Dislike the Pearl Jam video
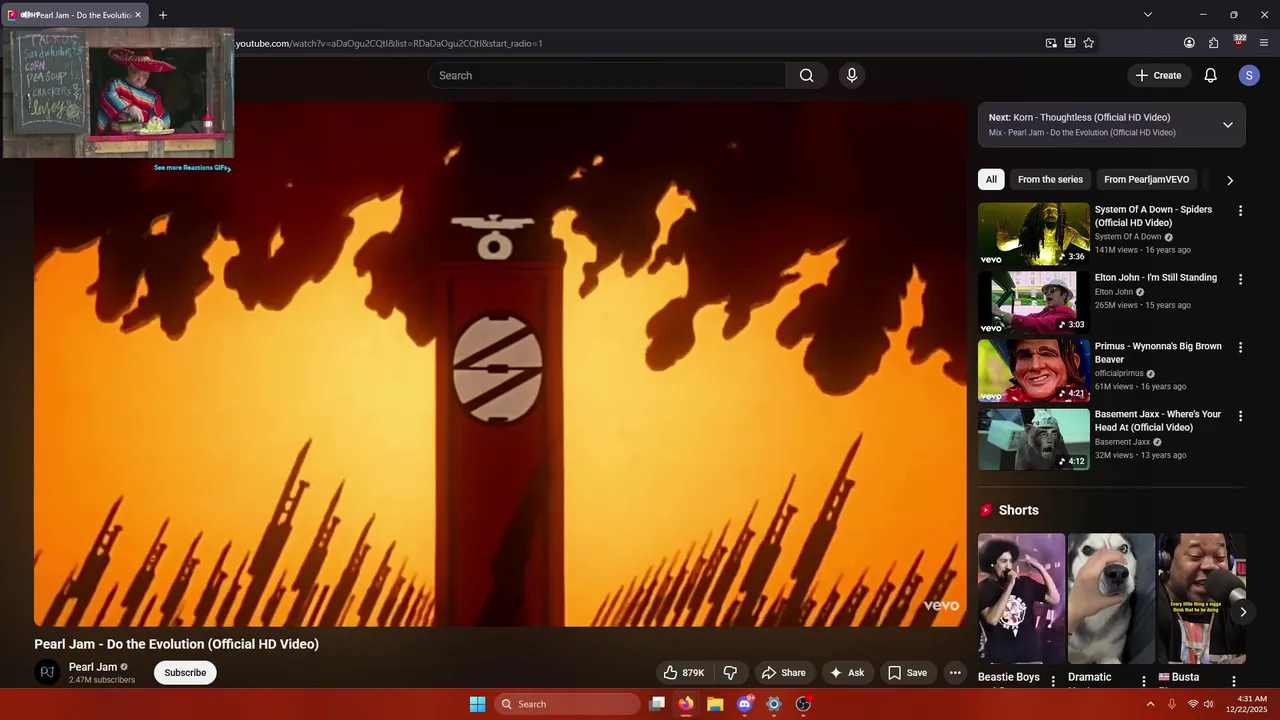Viewport: 1280px width, 720px height. [730, 673]
